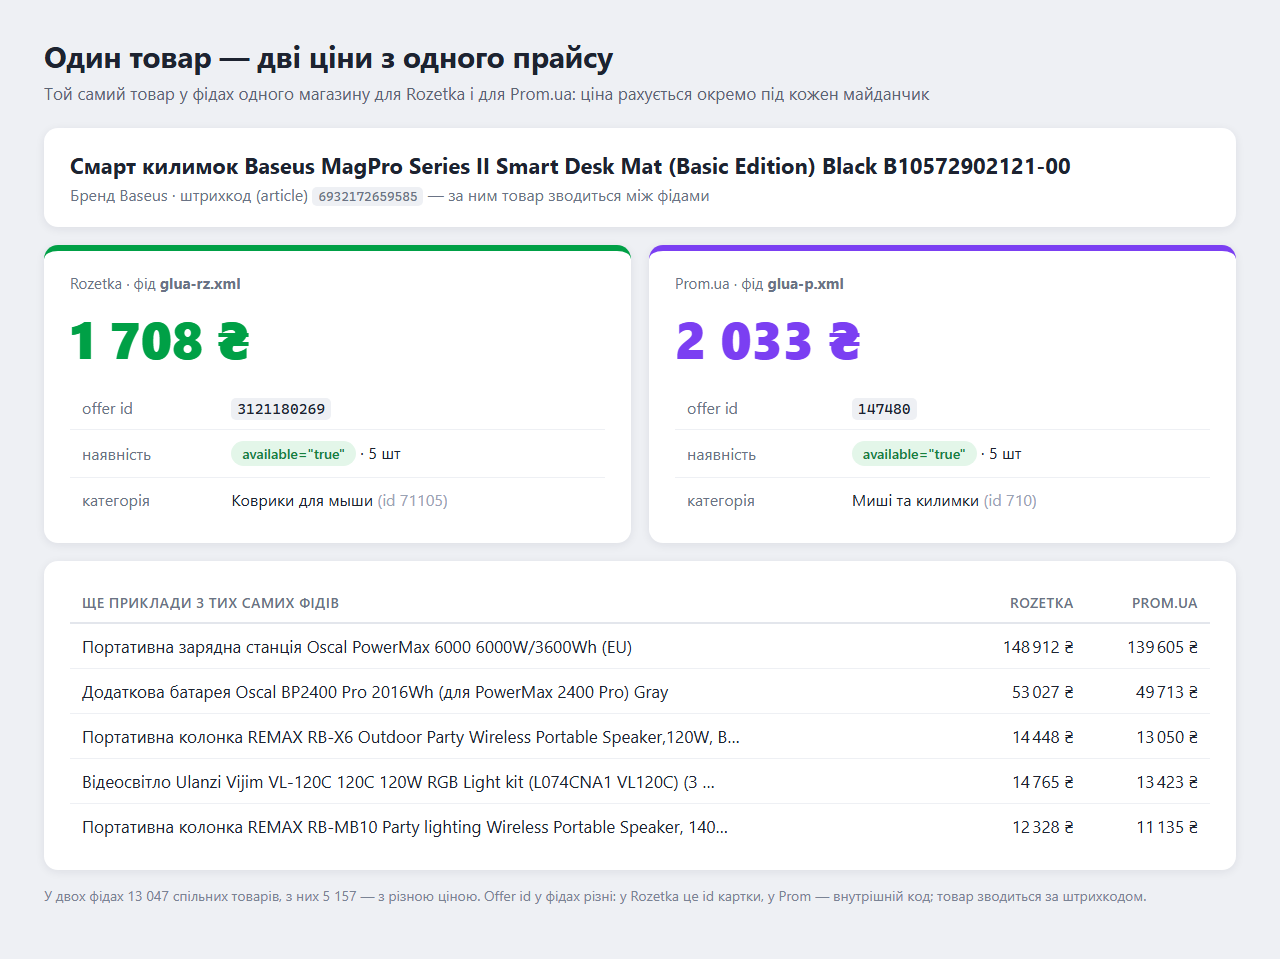
Task: Select the REMAX RB-MB10 speaker row
Action: point(640,827)
